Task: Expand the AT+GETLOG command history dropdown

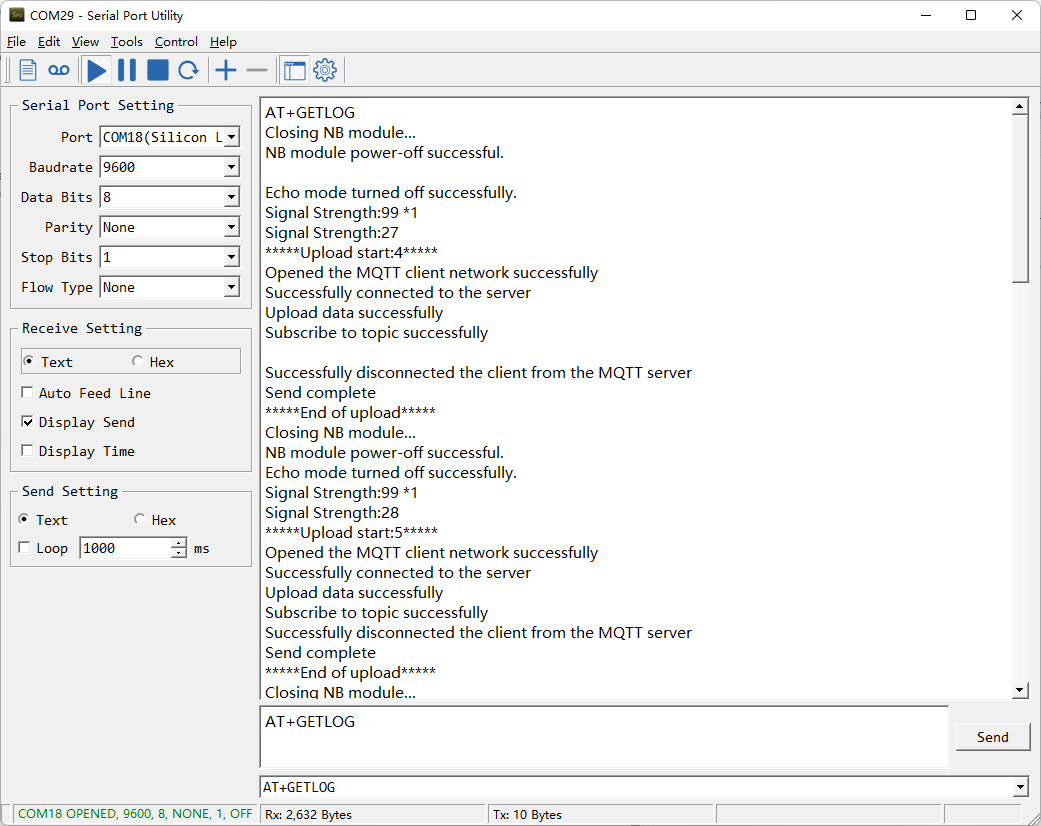Action: point(1020,787)
